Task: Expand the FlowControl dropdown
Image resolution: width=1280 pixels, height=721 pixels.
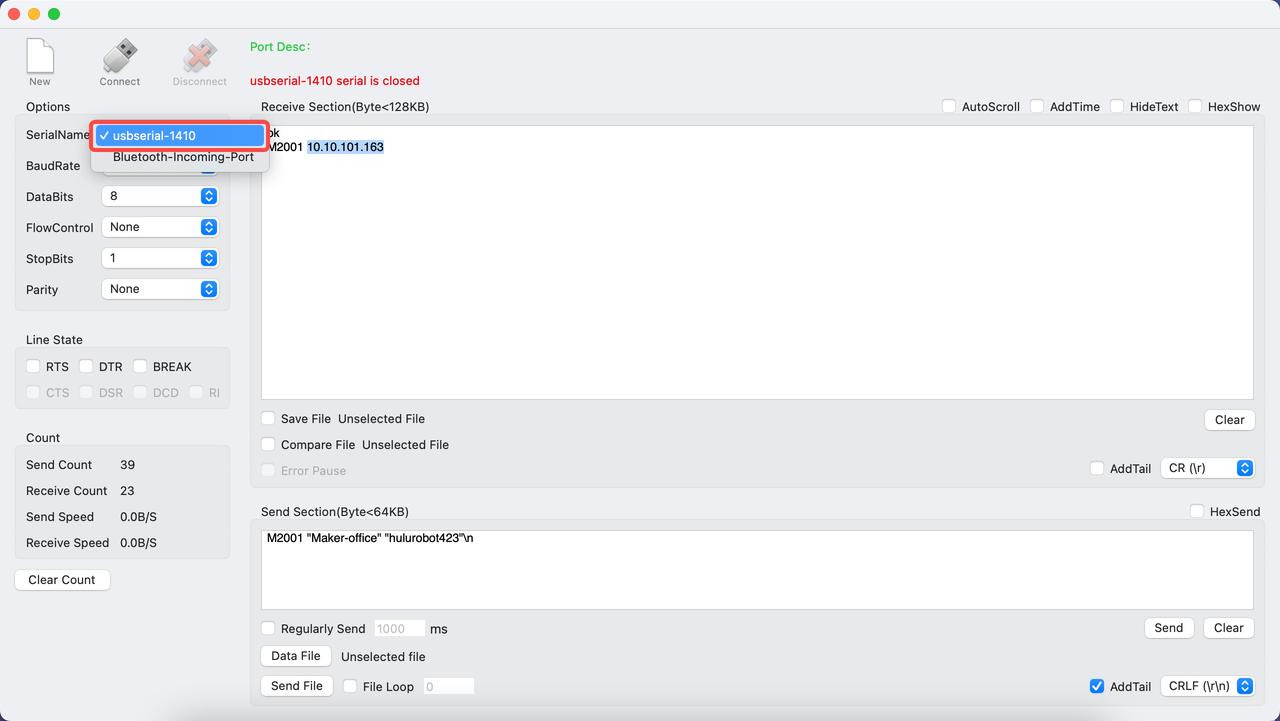Action: pyautogui.click(x=160, y=227)
